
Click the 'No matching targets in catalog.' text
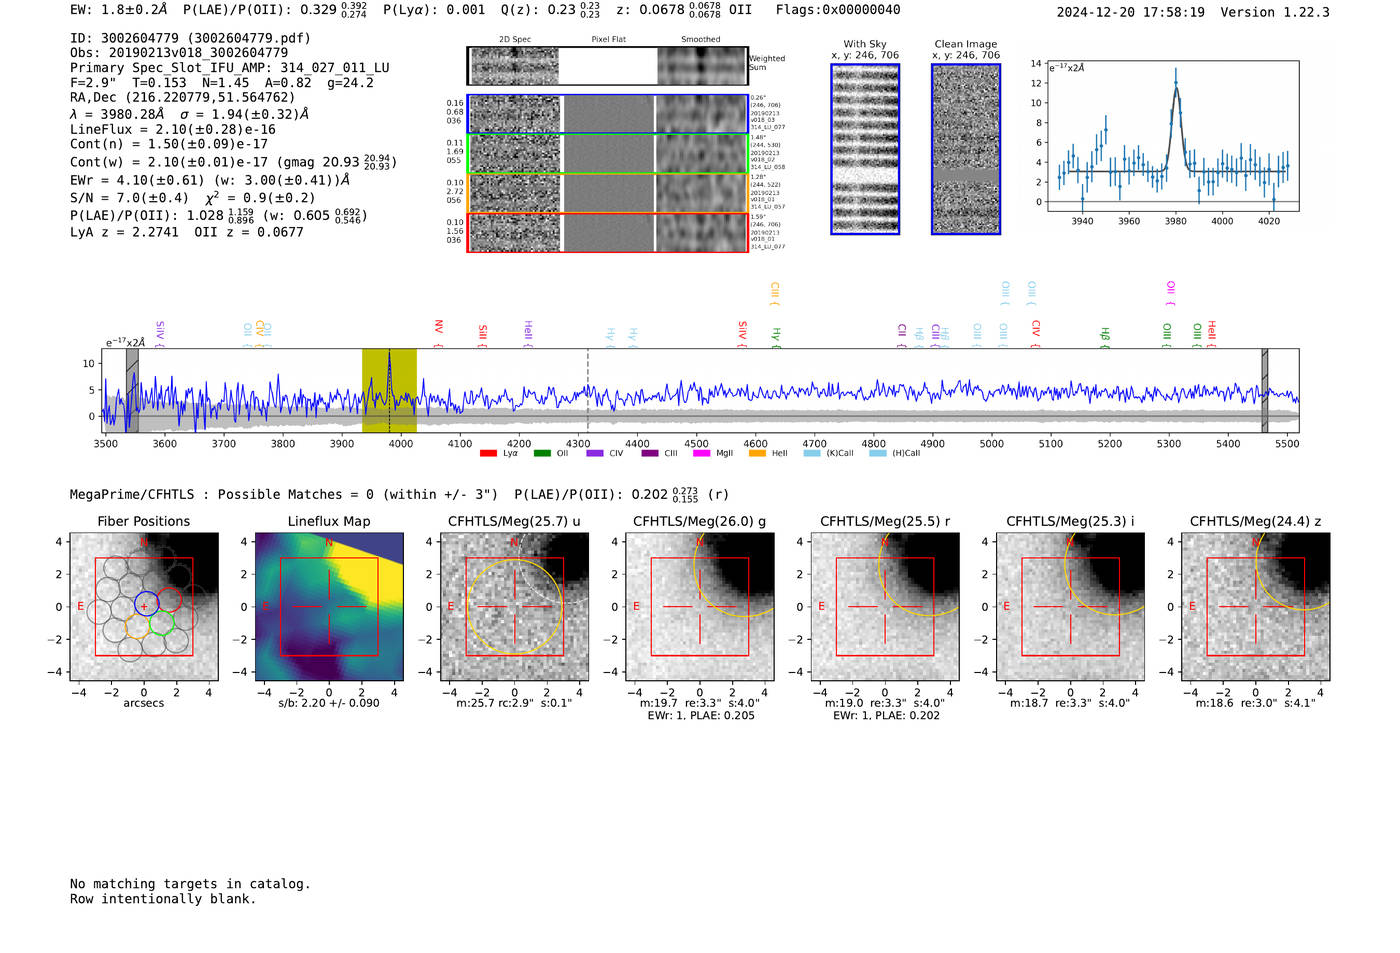pyautogui.click(x=190, y=884)
